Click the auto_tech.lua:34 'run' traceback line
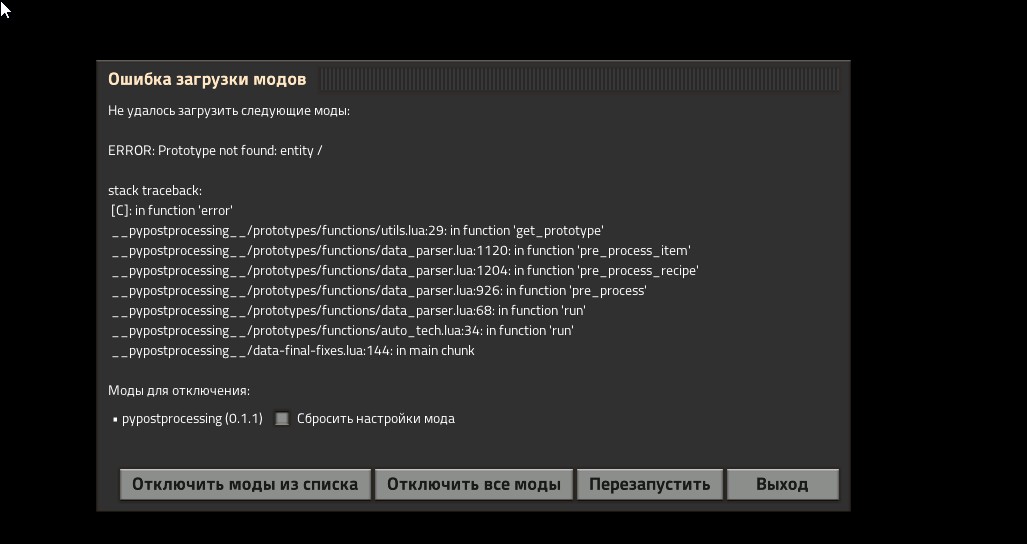This screenshot has height=544, width=1027. pyautogui.click(x=343, y=330)
